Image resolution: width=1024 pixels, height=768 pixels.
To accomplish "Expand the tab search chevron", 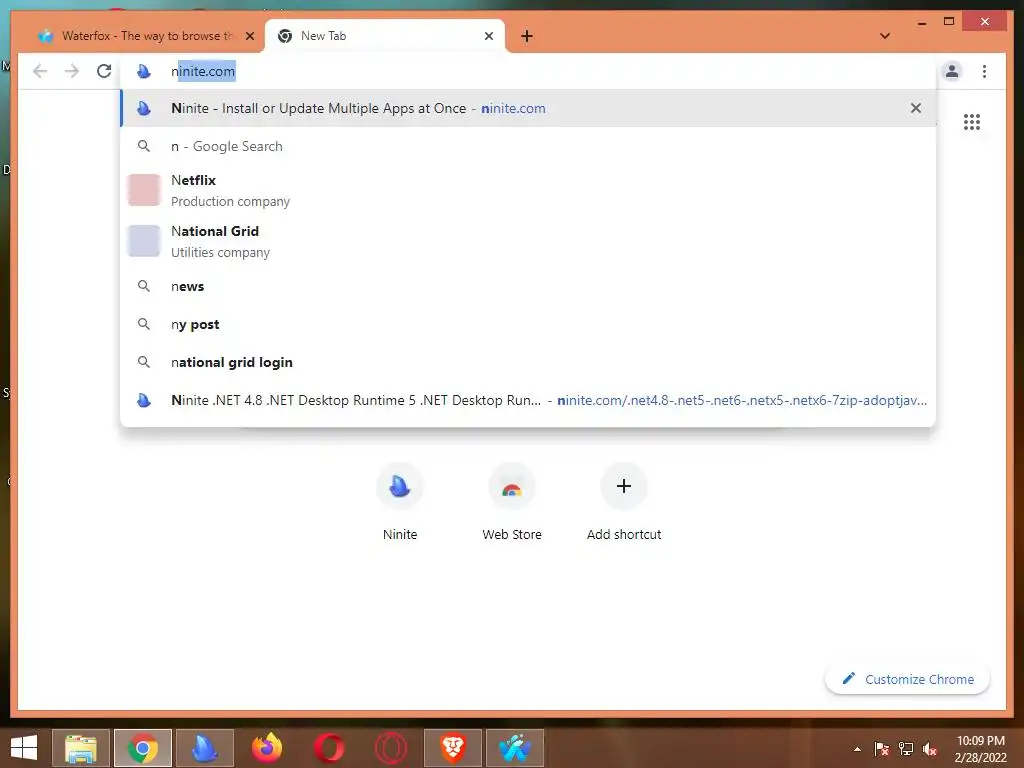I will 885,36.
